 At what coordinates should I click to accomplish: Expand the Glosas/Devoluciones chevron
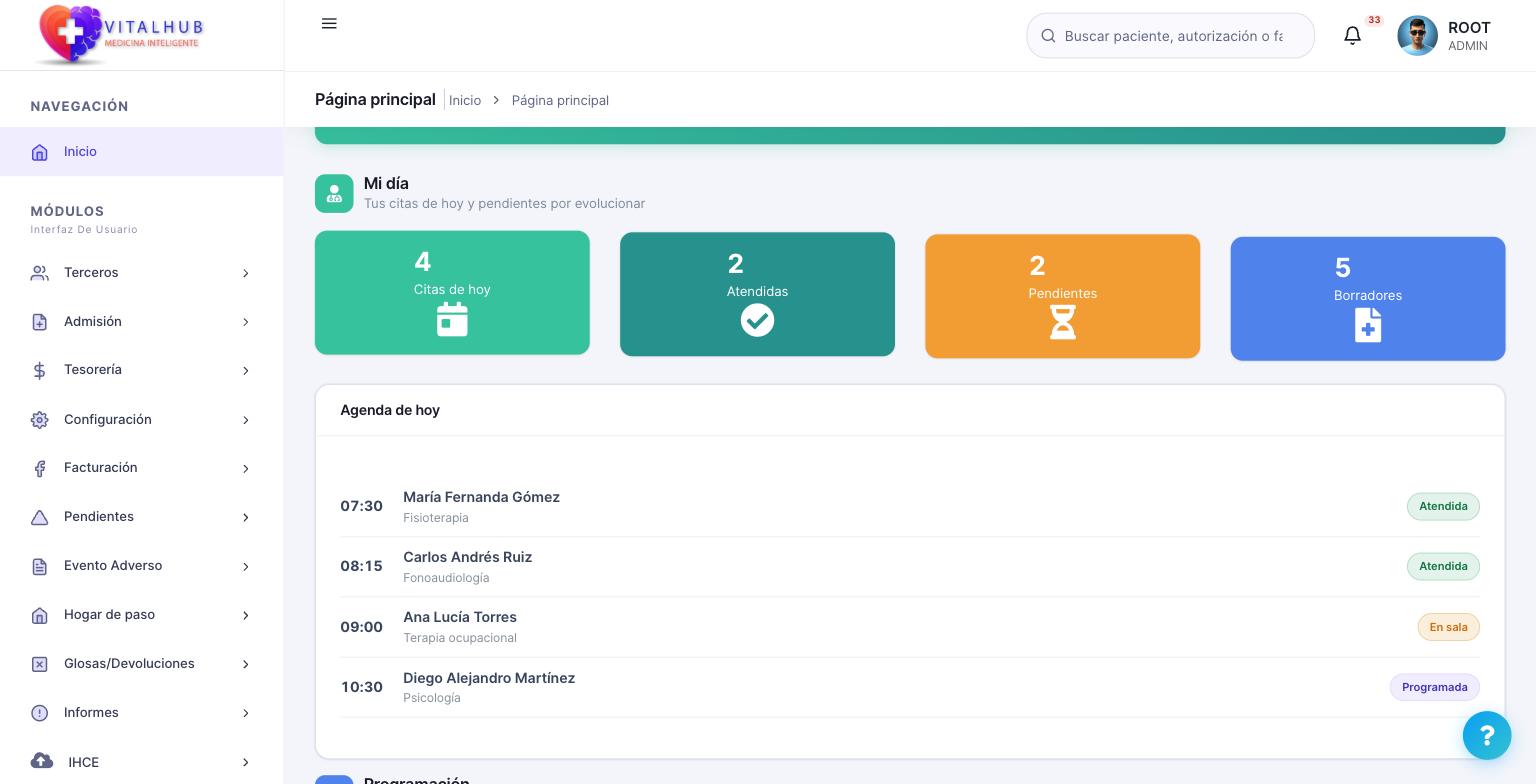(x=245, y=664)
